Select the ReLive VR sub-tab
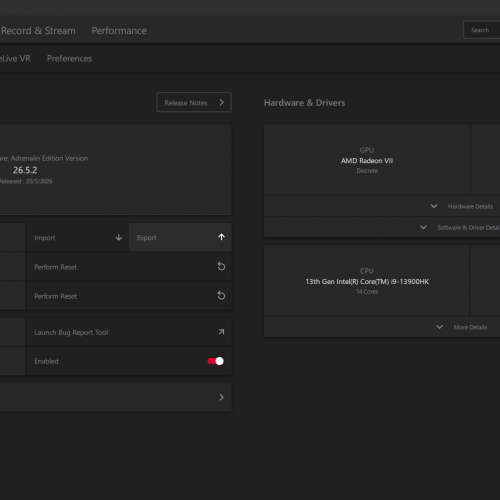500x500 pixels. 15,59
